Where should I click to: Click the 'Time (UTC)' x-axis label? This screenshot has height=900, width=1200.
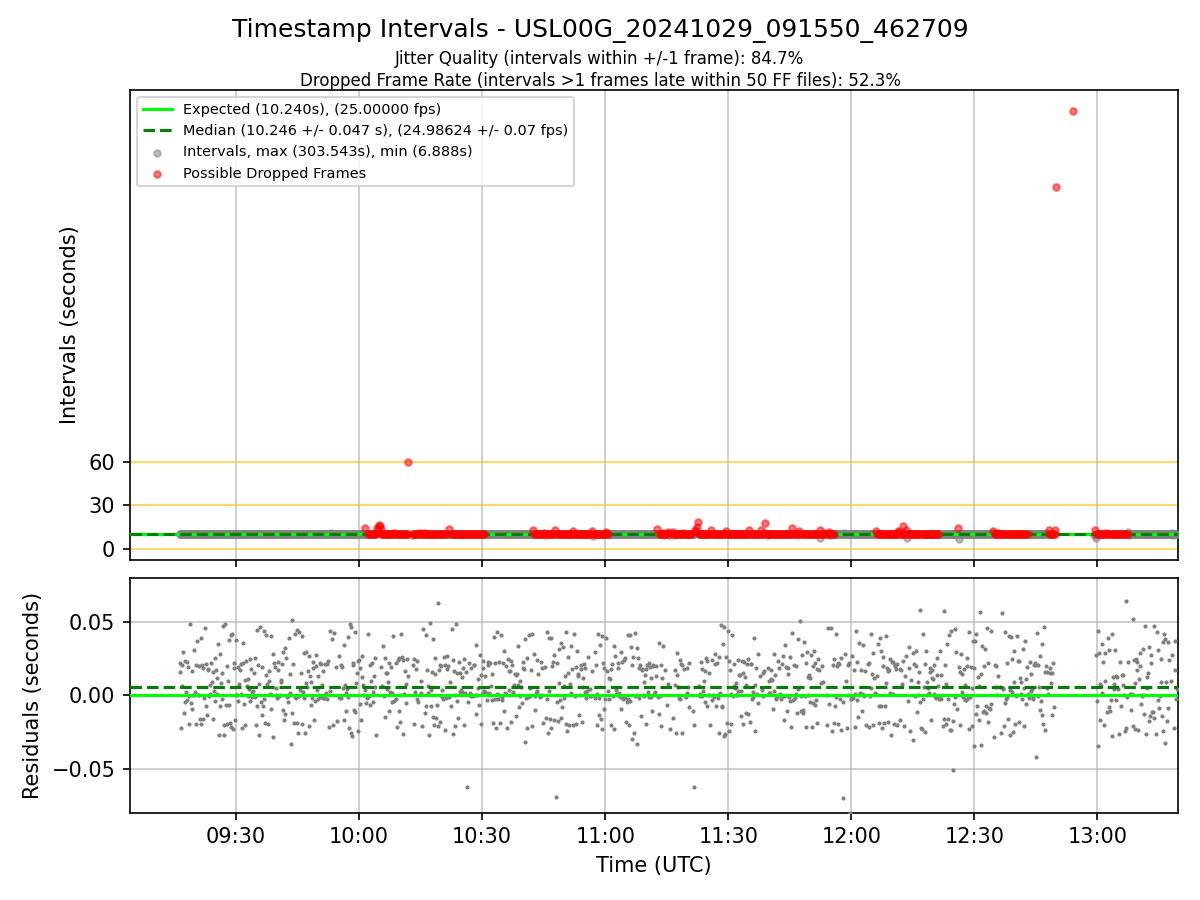tap(653, 865)
